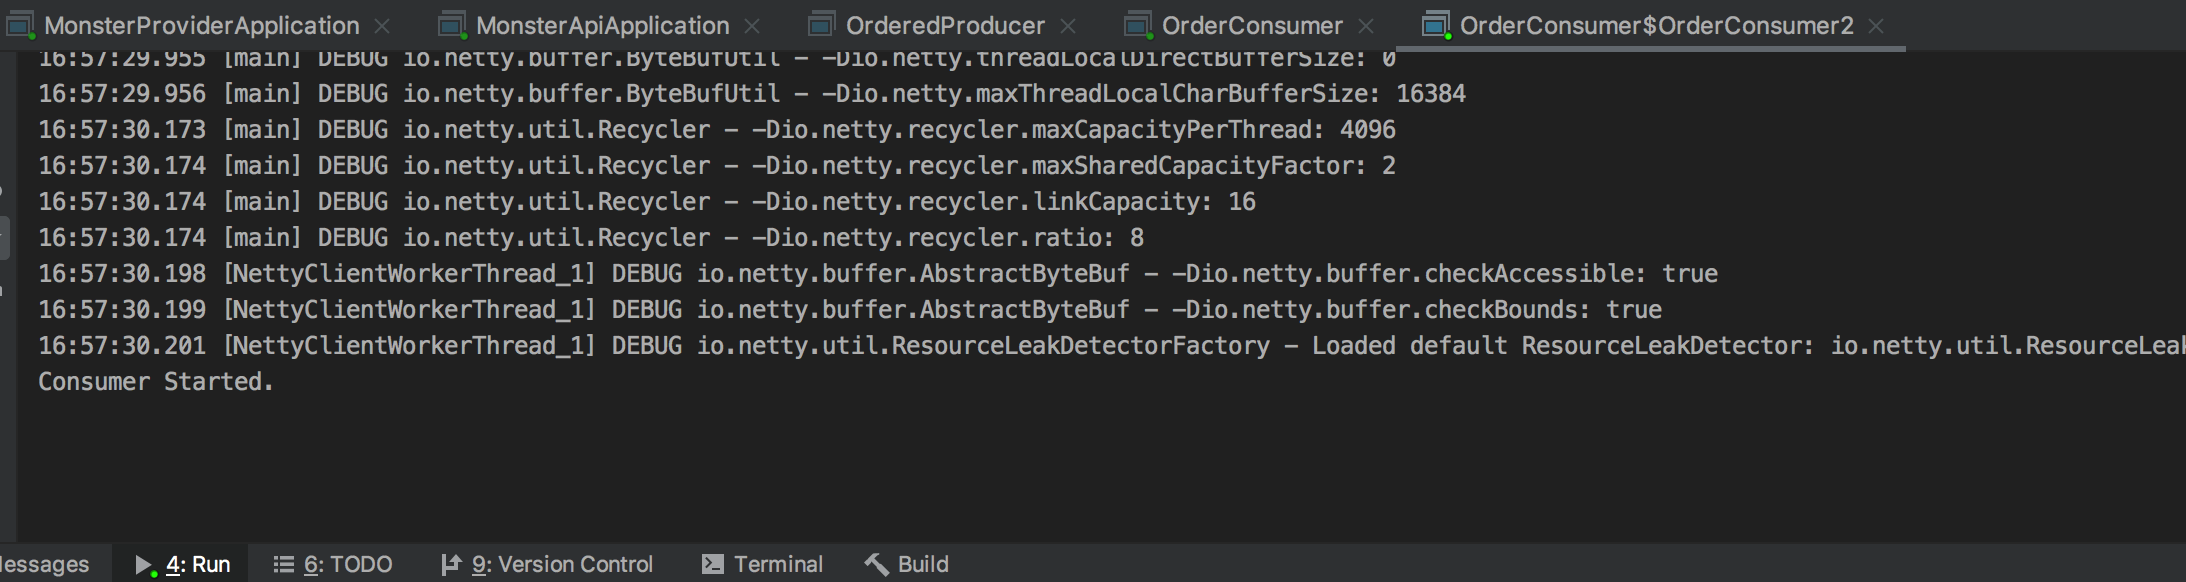Screen dimensions: 2186x582
Task: Close the OrderConsumer tab
Action: (x=1366, y=26)
